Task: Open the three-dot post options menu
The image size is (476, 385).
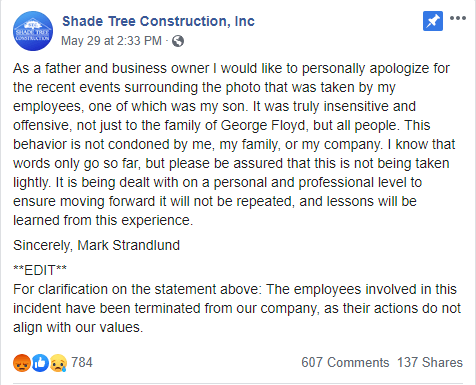Action: 458,18
